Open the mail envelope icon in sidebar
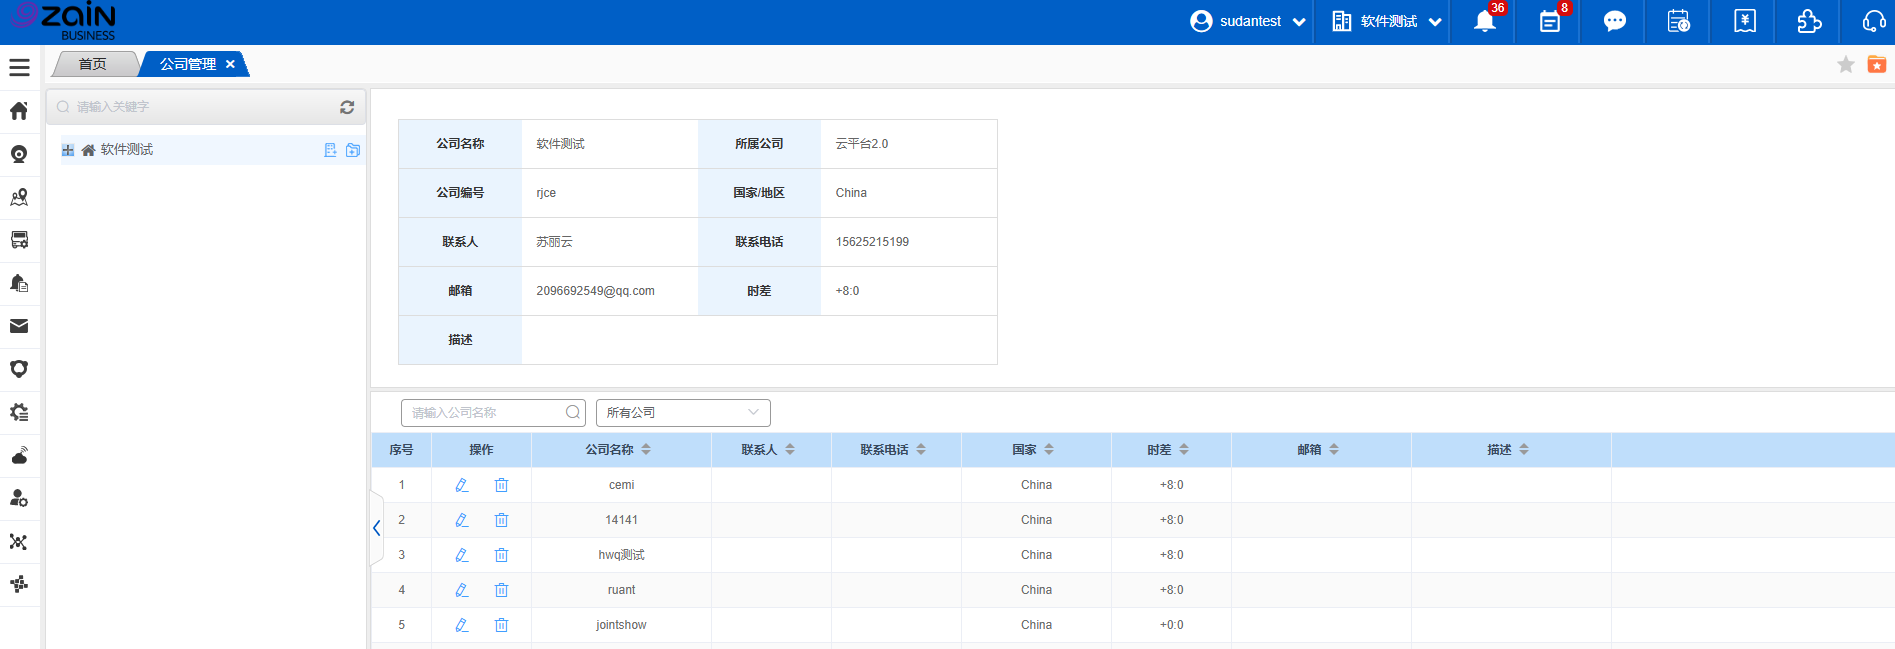Screen dimensions: 1895x649 (x=19, y=326)
